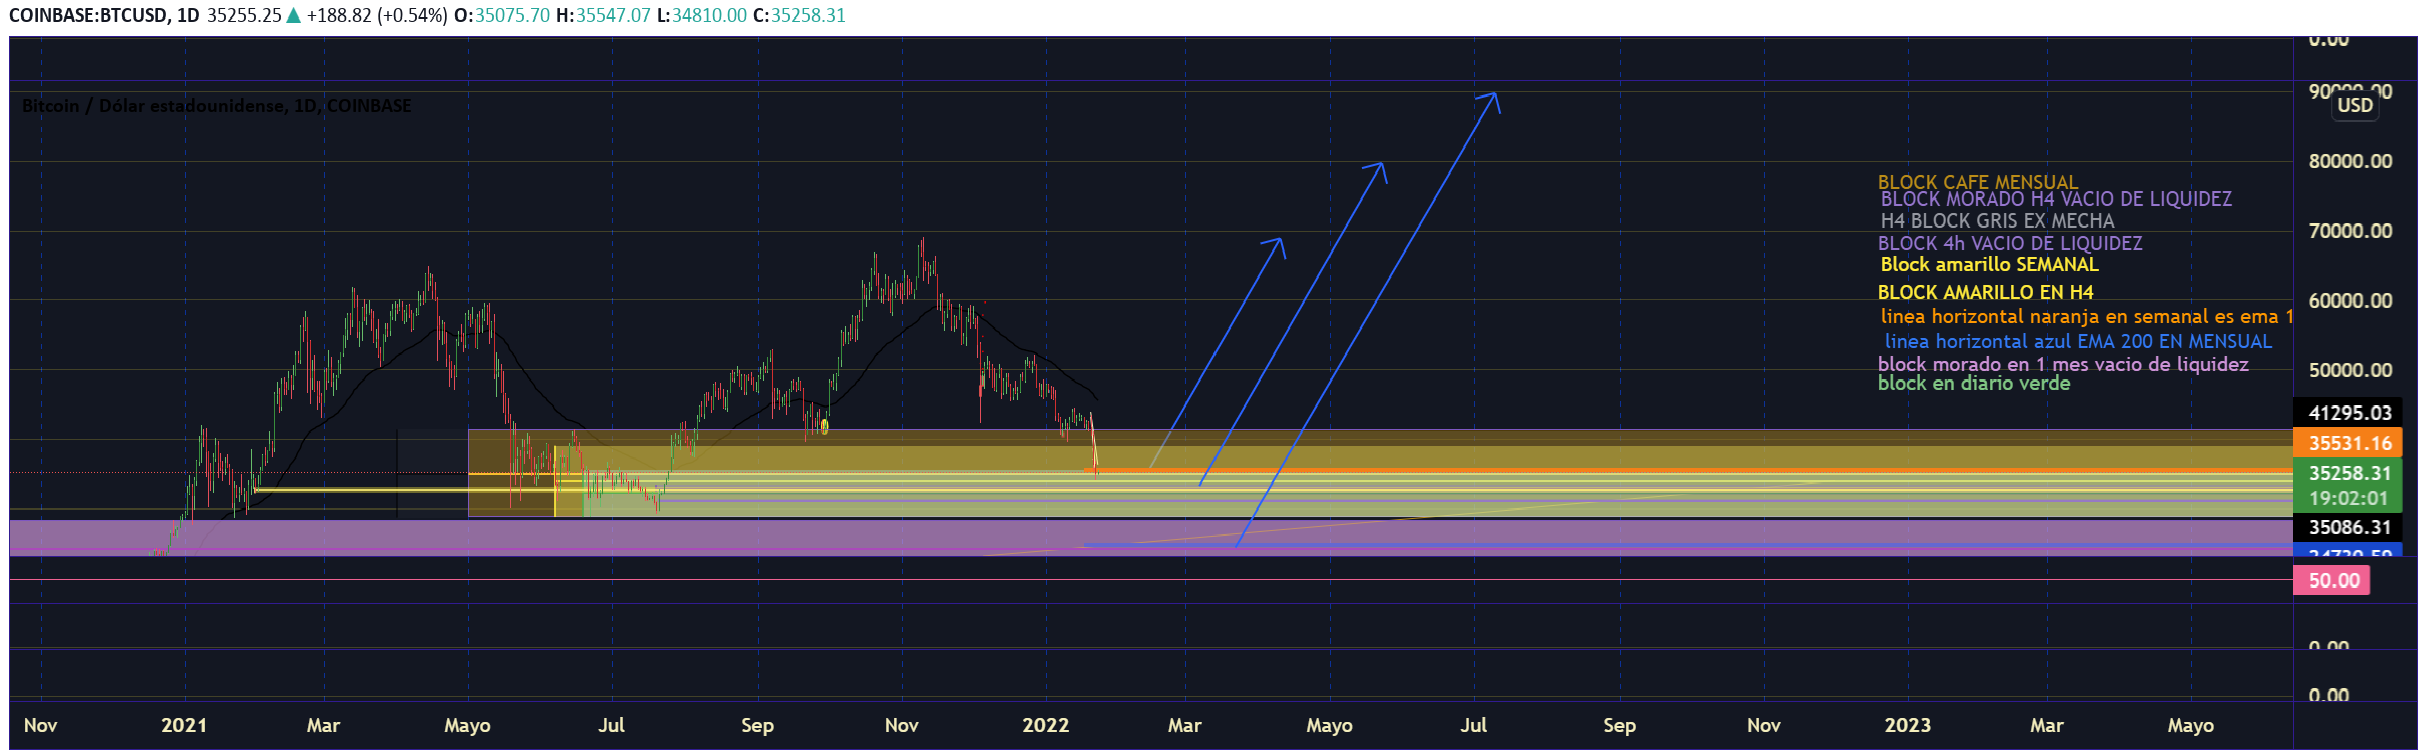Viewport: 2426px width, 754px height.
Task: Click the 60000.00 price axis label
Action: (2350, 301)
